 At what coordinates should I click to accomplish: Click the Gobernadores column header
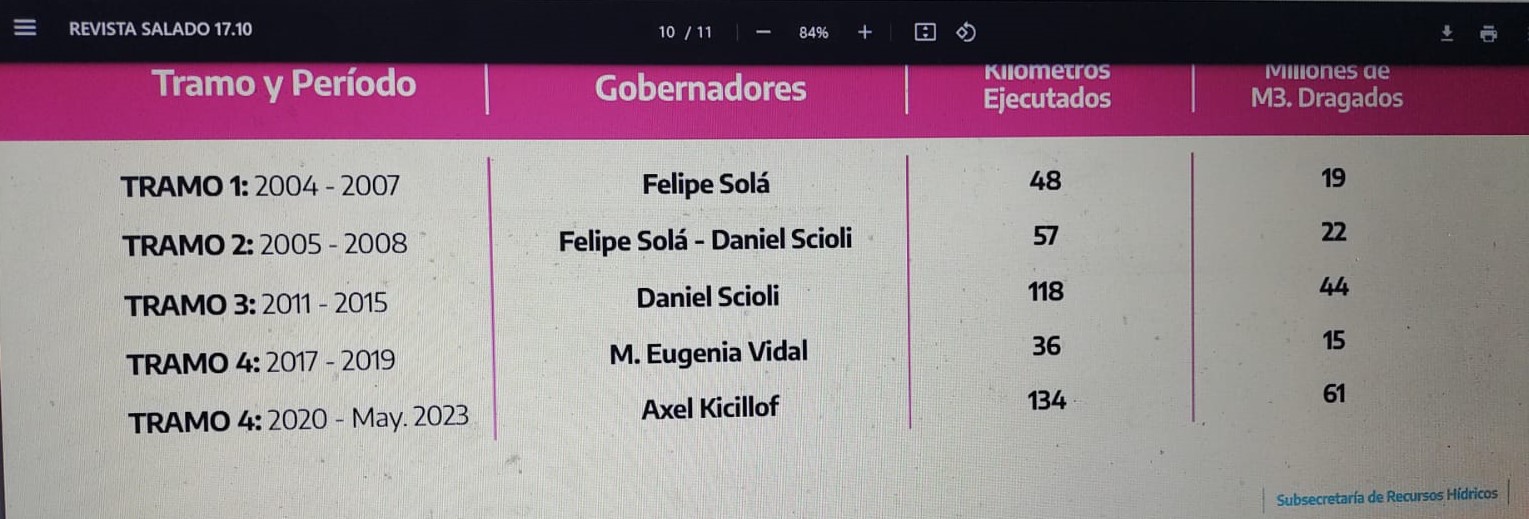pyautogui.click(x=700, y=89)
